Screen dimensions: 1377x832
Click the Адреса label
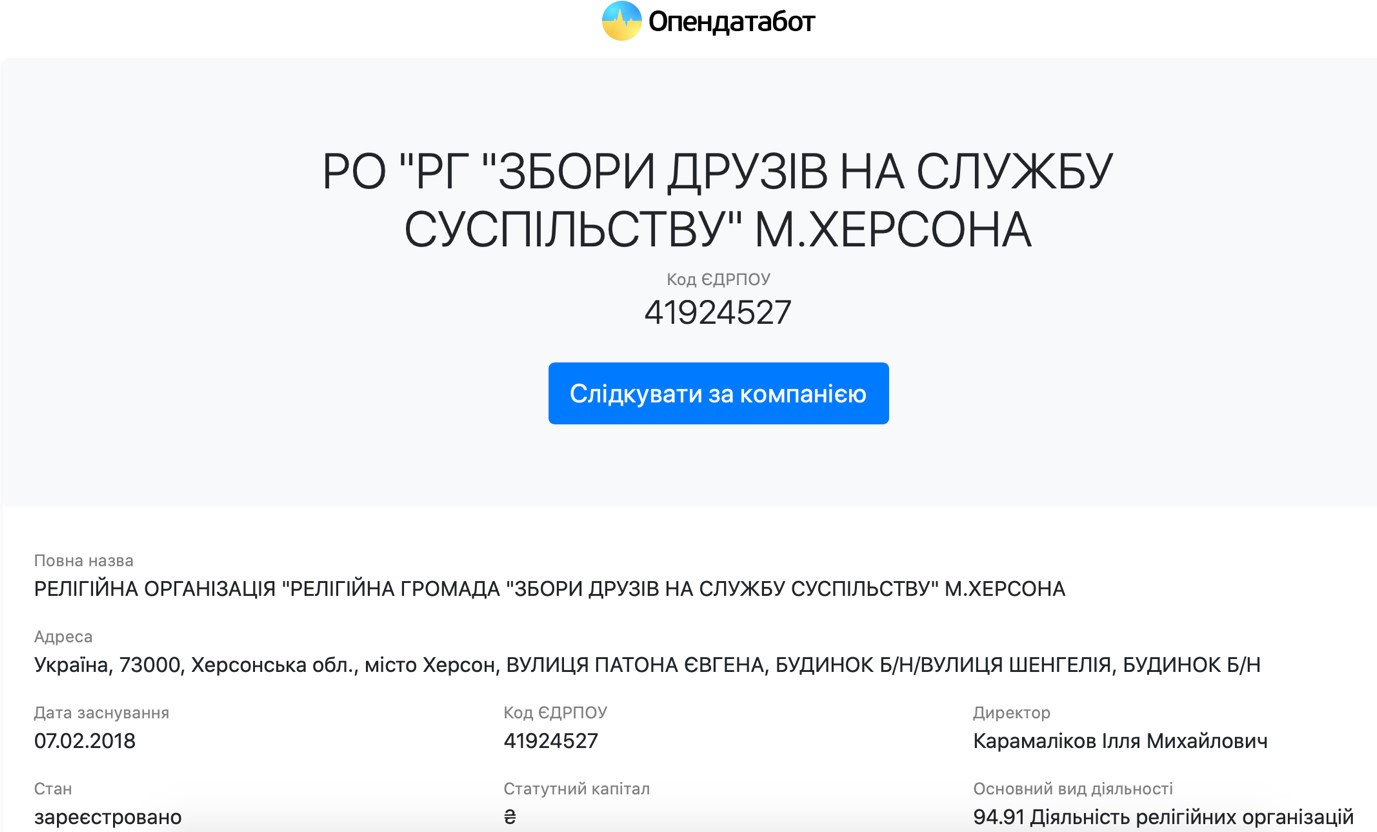[63, 637]
